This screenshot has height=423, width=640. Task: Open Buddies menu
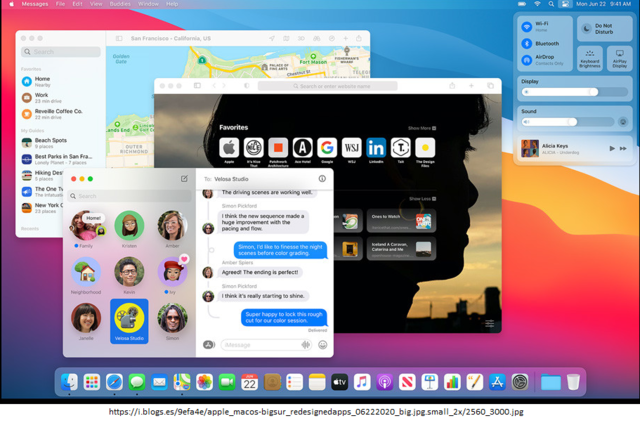pos(120,4)
